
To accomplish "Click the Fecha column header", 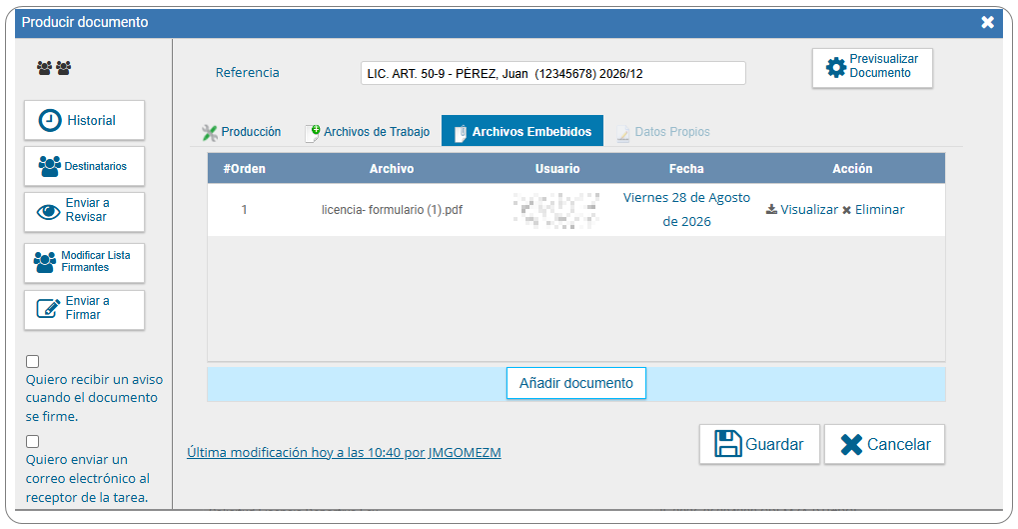I will click(686, 169).
